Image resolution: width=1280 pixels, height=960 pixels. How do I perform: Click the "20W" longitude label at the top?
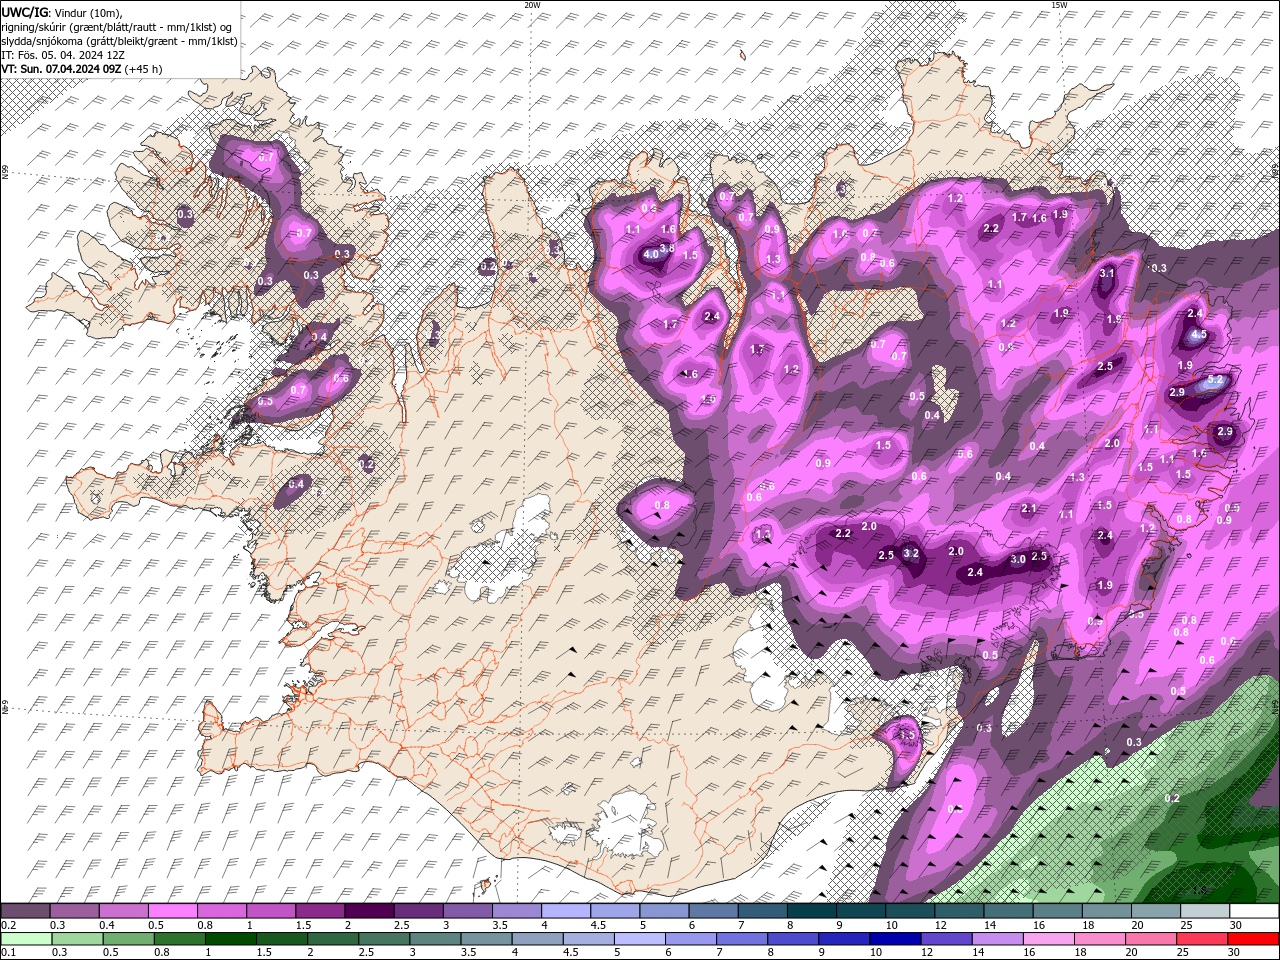tap(532, 5)
